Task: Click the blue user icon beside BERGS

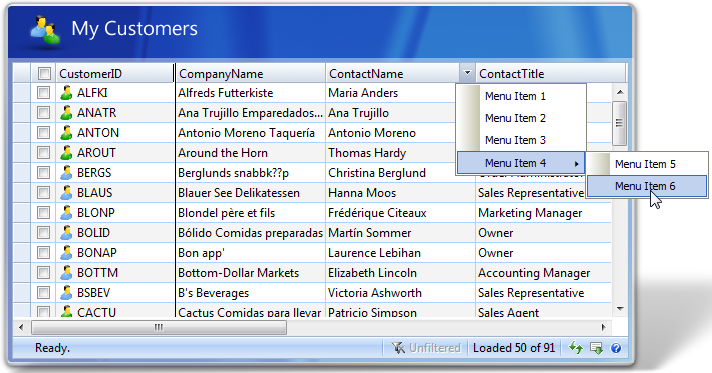Action: [66, 173]
